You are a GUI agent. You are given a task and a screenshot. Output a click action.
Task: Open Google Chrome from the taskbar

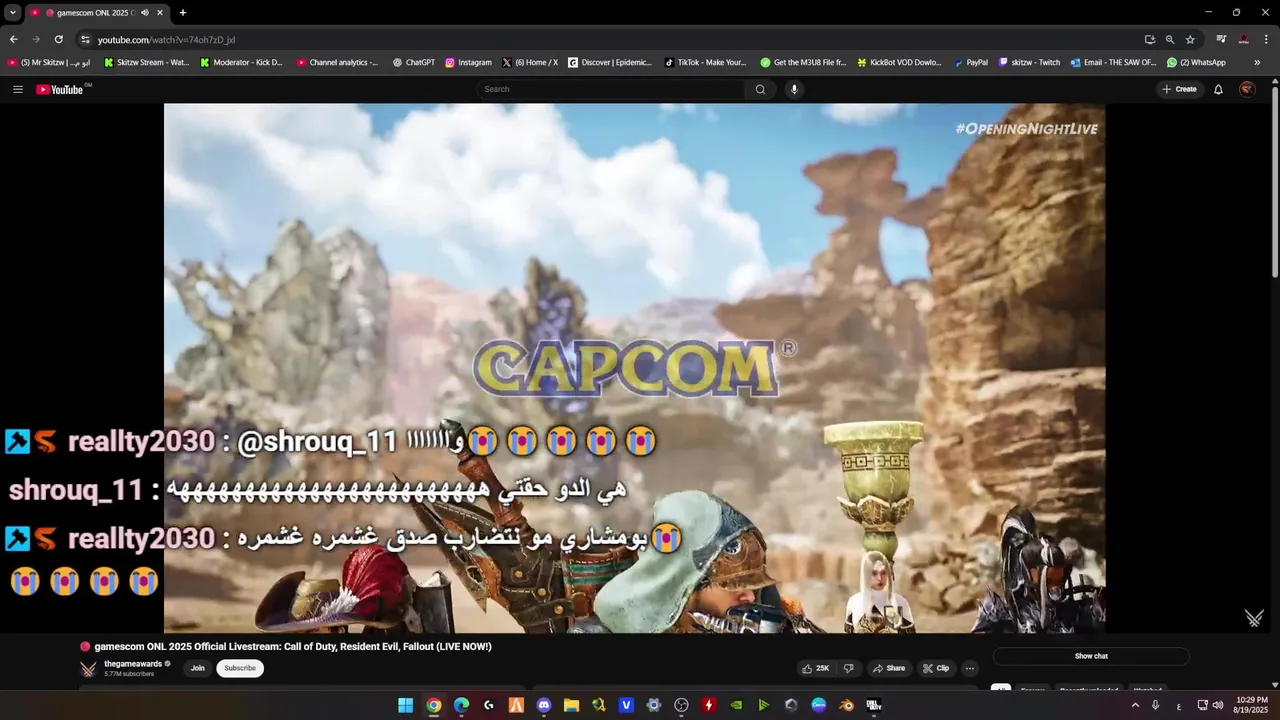click(433, 705)
